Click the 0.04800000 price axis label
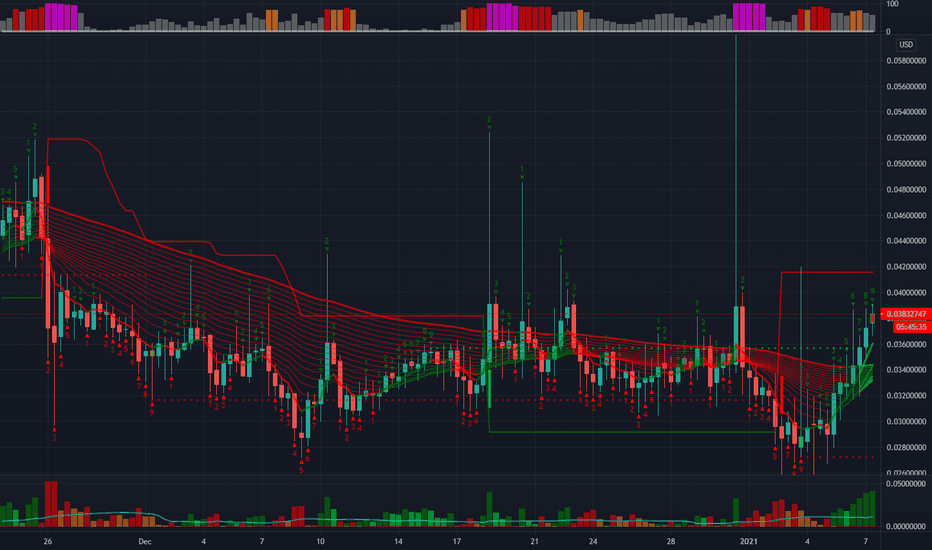 pyautogui.click(x=906, y=190)
